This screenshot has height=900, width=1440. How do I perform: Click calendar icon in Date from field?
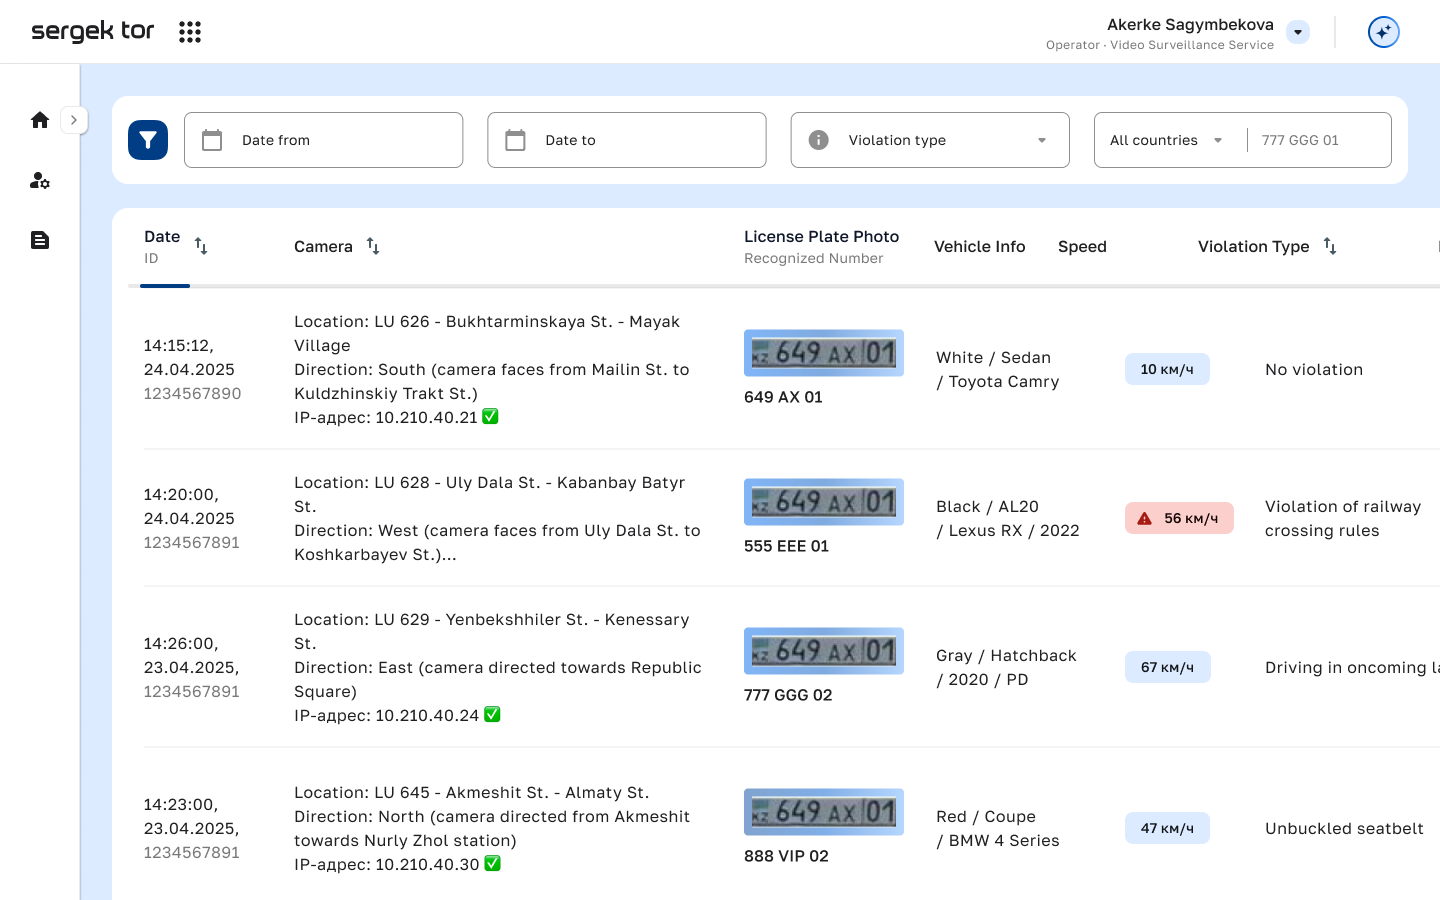[212, 140]
